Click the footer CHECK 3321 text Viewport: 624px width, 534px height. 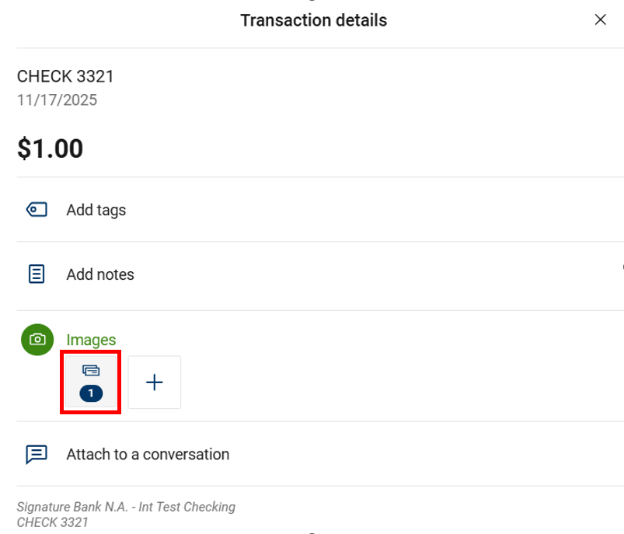(52, 522)
